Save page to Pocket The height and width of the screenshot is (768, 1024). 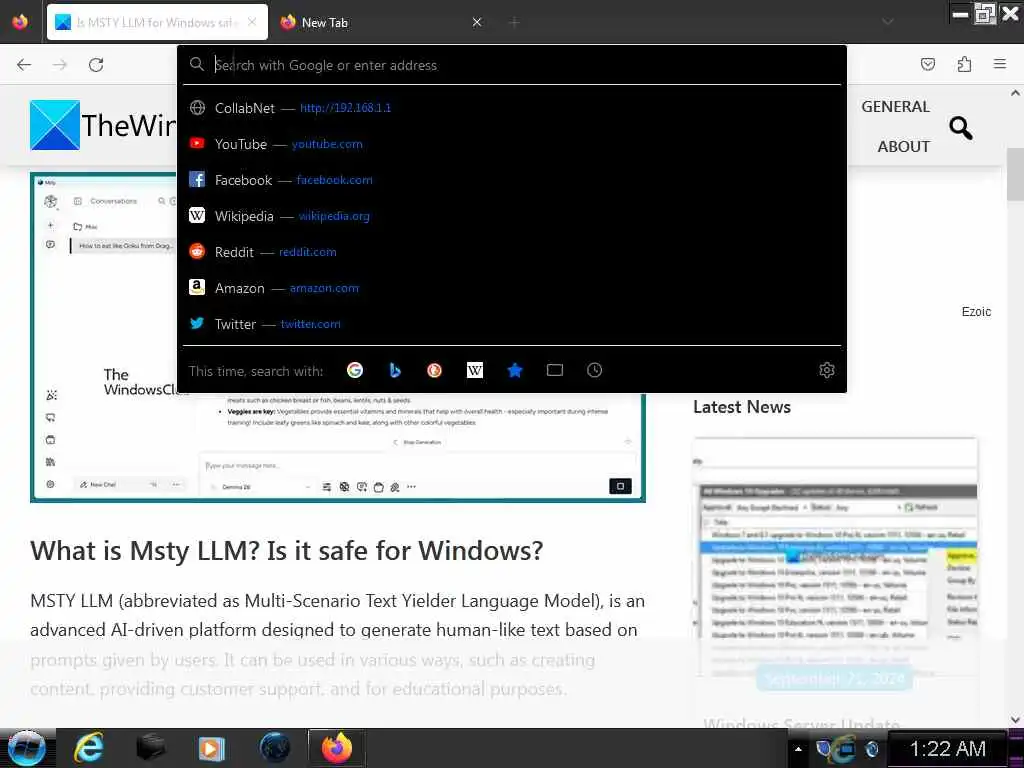(x=927, y=64)
